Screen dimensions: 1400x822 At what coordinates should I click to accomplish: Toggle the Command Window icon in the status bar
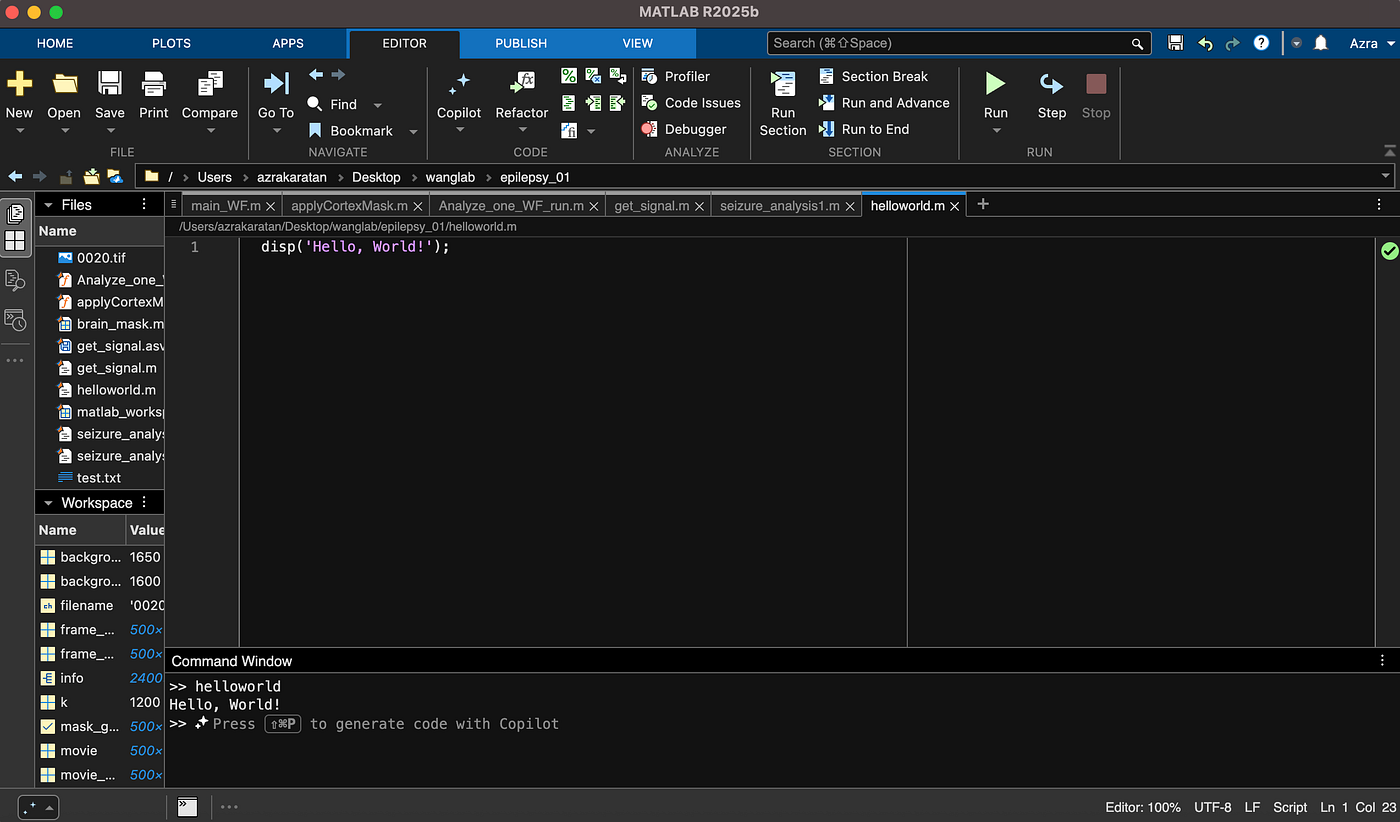click(x=187, y=806)
